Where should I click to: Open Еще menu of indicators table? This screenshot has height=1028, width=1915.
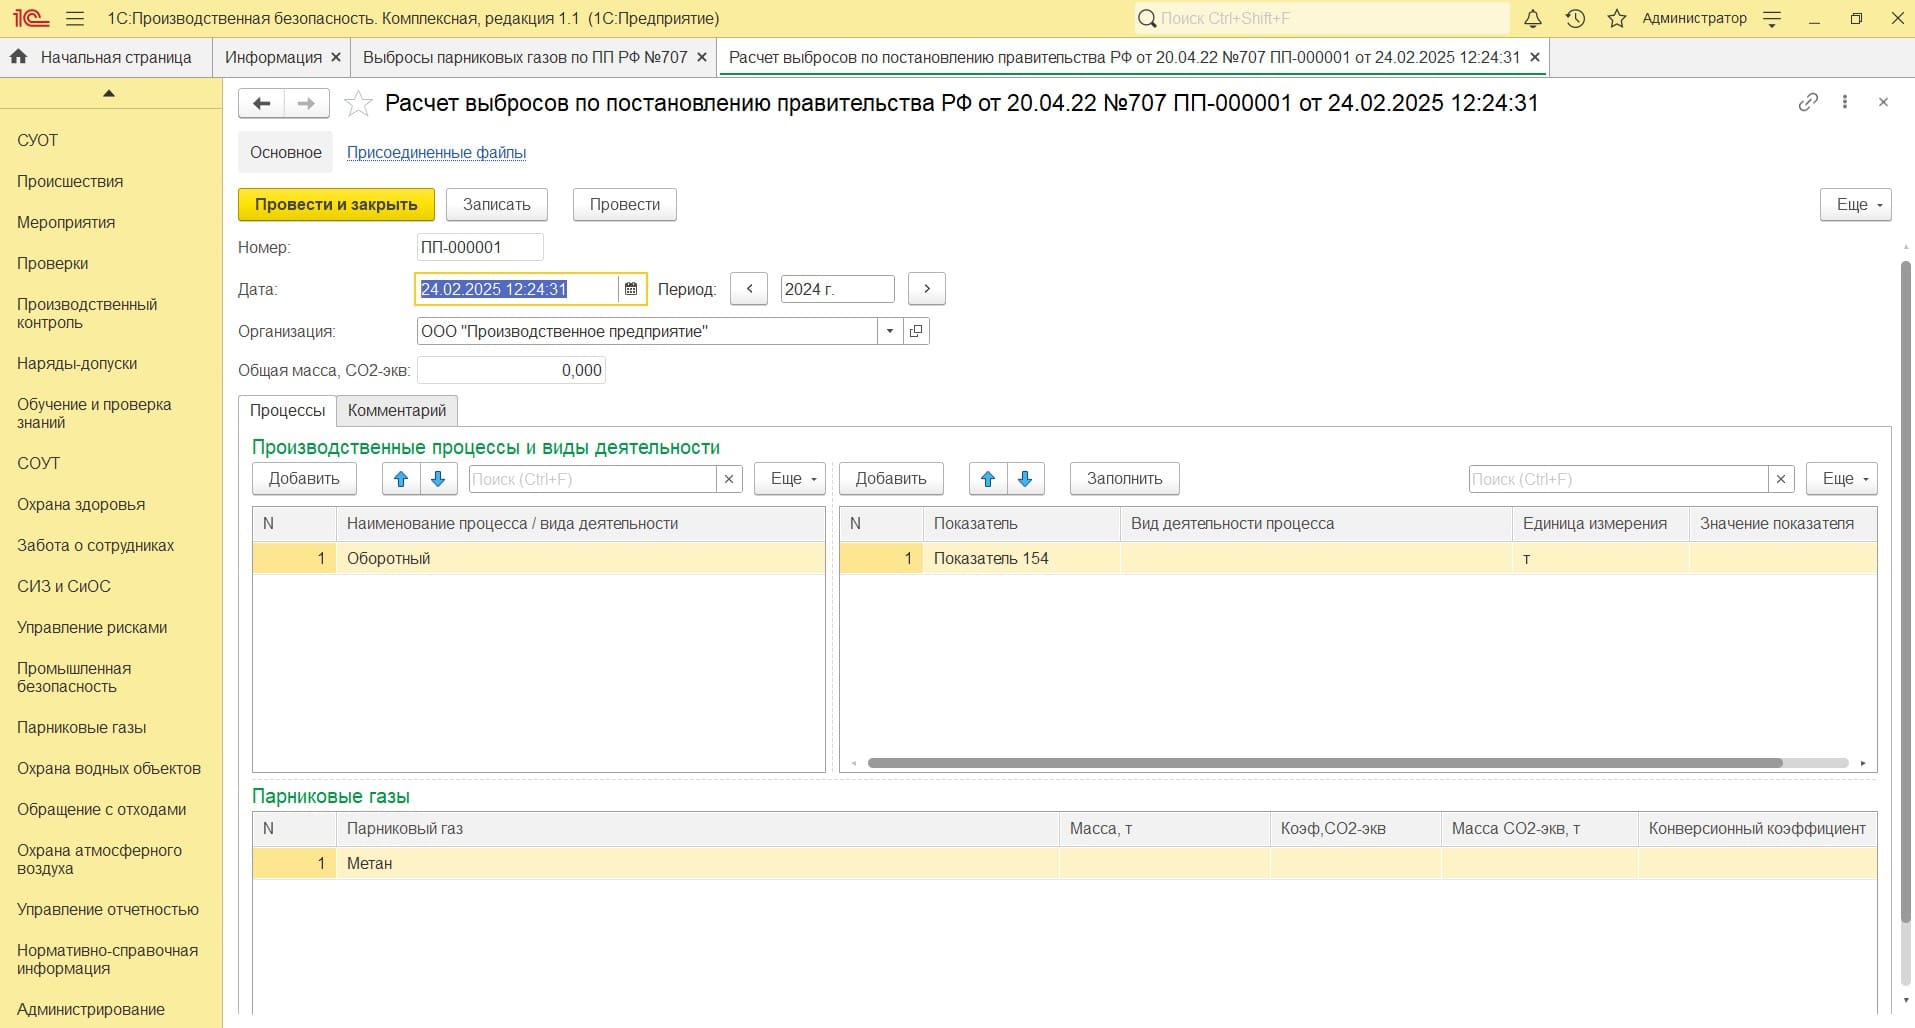[1842, 479]
